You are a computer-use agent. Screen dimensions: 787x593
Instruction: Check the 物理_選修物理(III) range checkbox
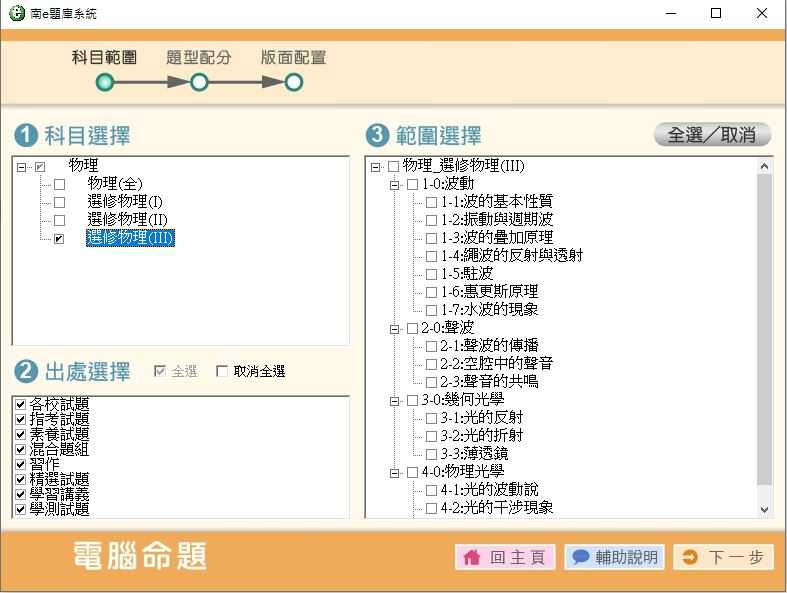point(394,166)
